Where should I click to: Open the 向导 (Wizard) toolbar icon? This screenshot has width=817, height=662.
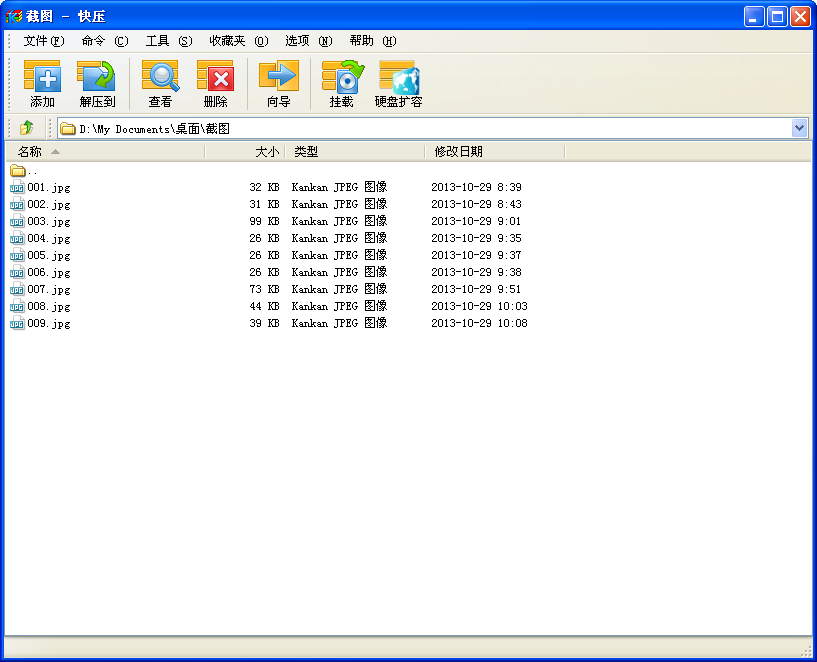pyautogui.click(x=278, y=78)
